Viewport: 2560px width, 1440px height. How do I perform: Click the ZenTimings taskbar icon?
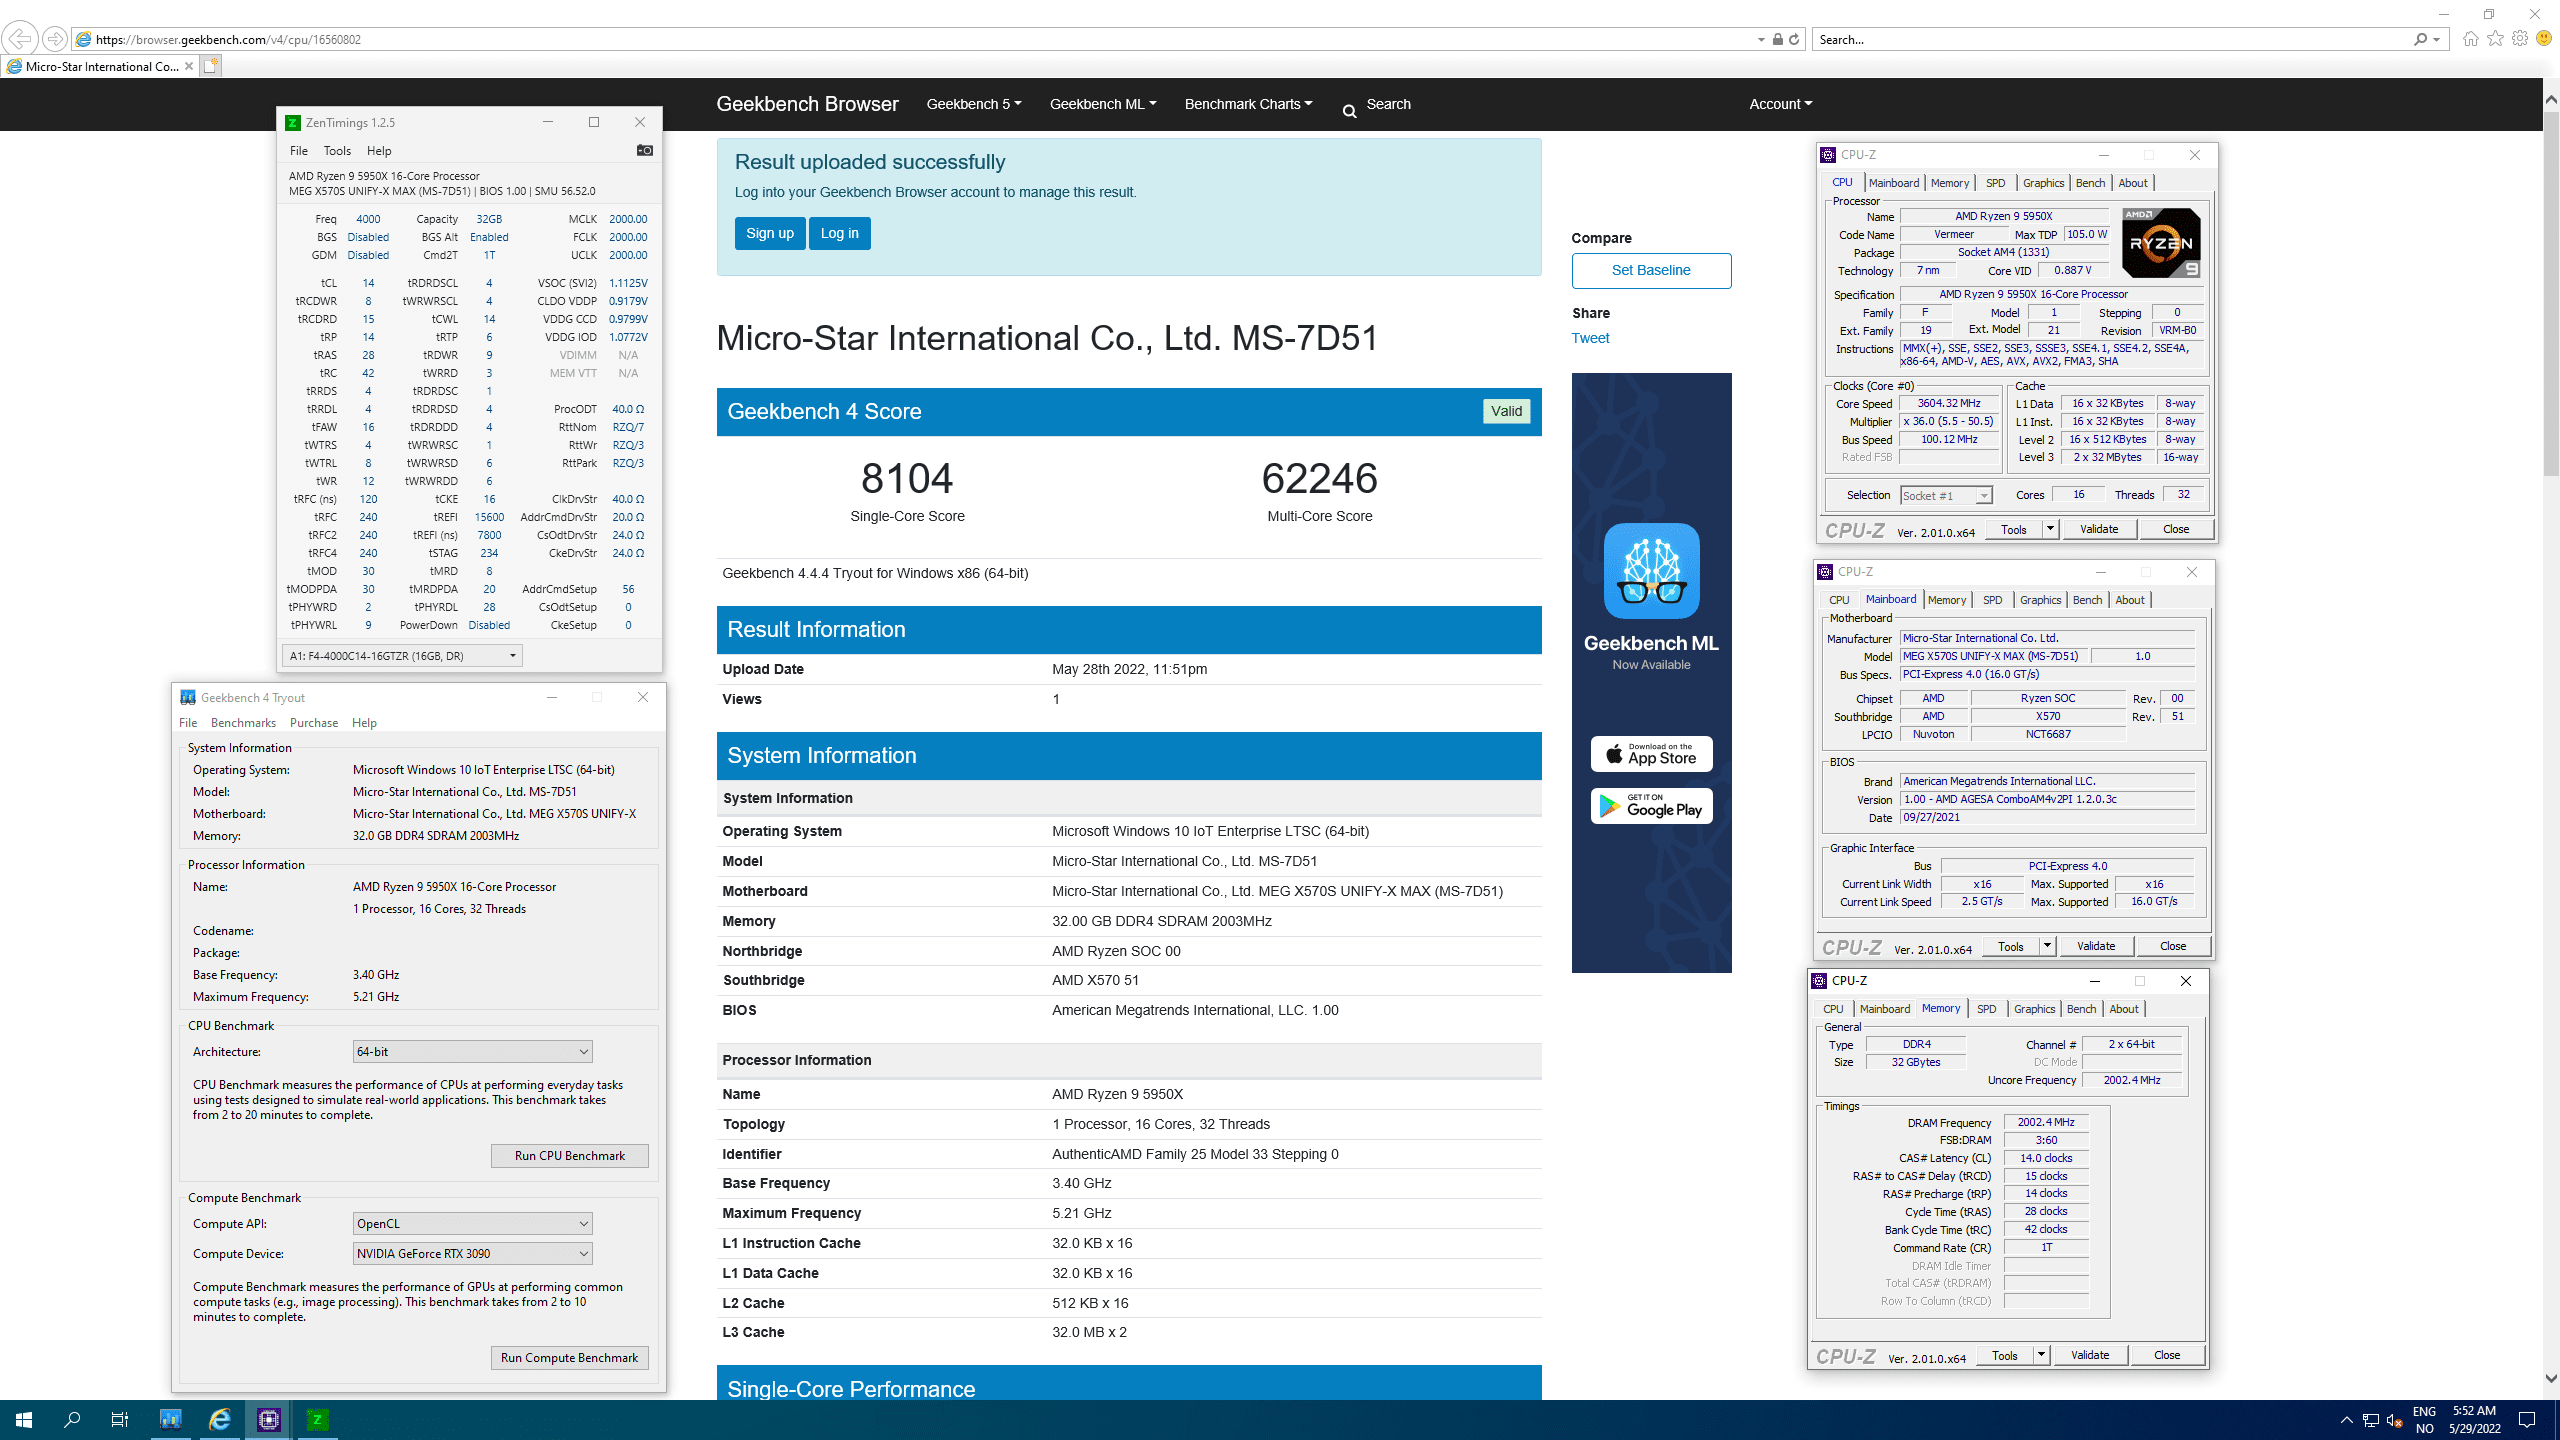tap(317, 1420)
